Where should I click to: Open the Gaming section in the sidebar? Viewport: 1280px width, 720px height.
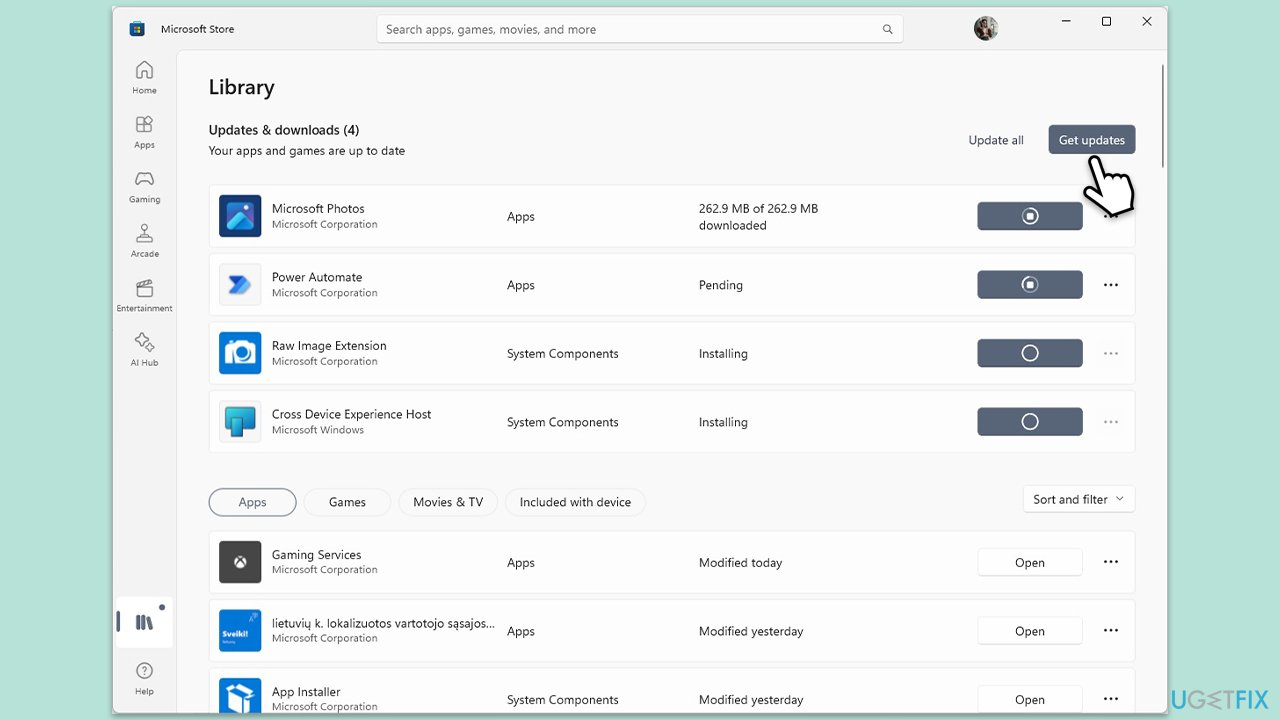144,186
